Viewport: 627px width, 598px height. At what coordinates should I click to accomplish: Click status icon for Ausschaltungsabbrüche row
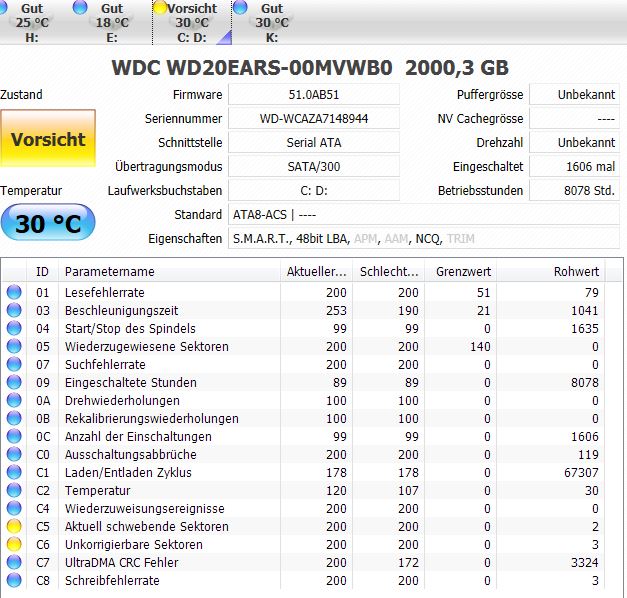14,454
